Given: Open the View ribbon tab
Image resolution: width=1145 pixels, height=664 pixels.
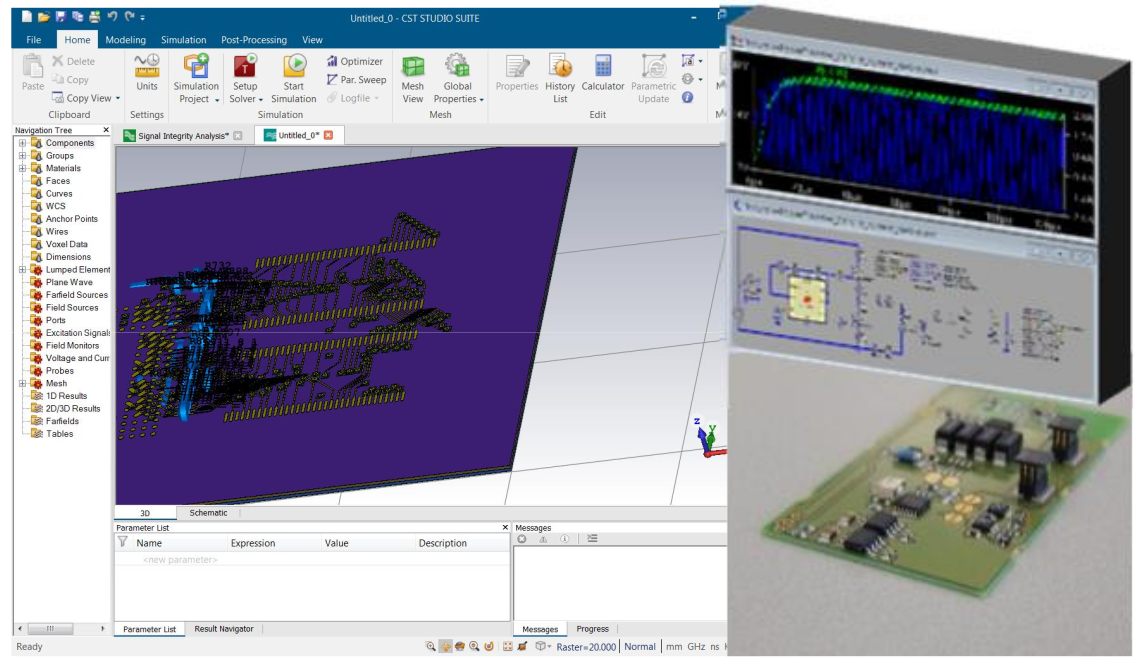Looking at the screenshot, I should pyautogui.click(x=312, y=39).
